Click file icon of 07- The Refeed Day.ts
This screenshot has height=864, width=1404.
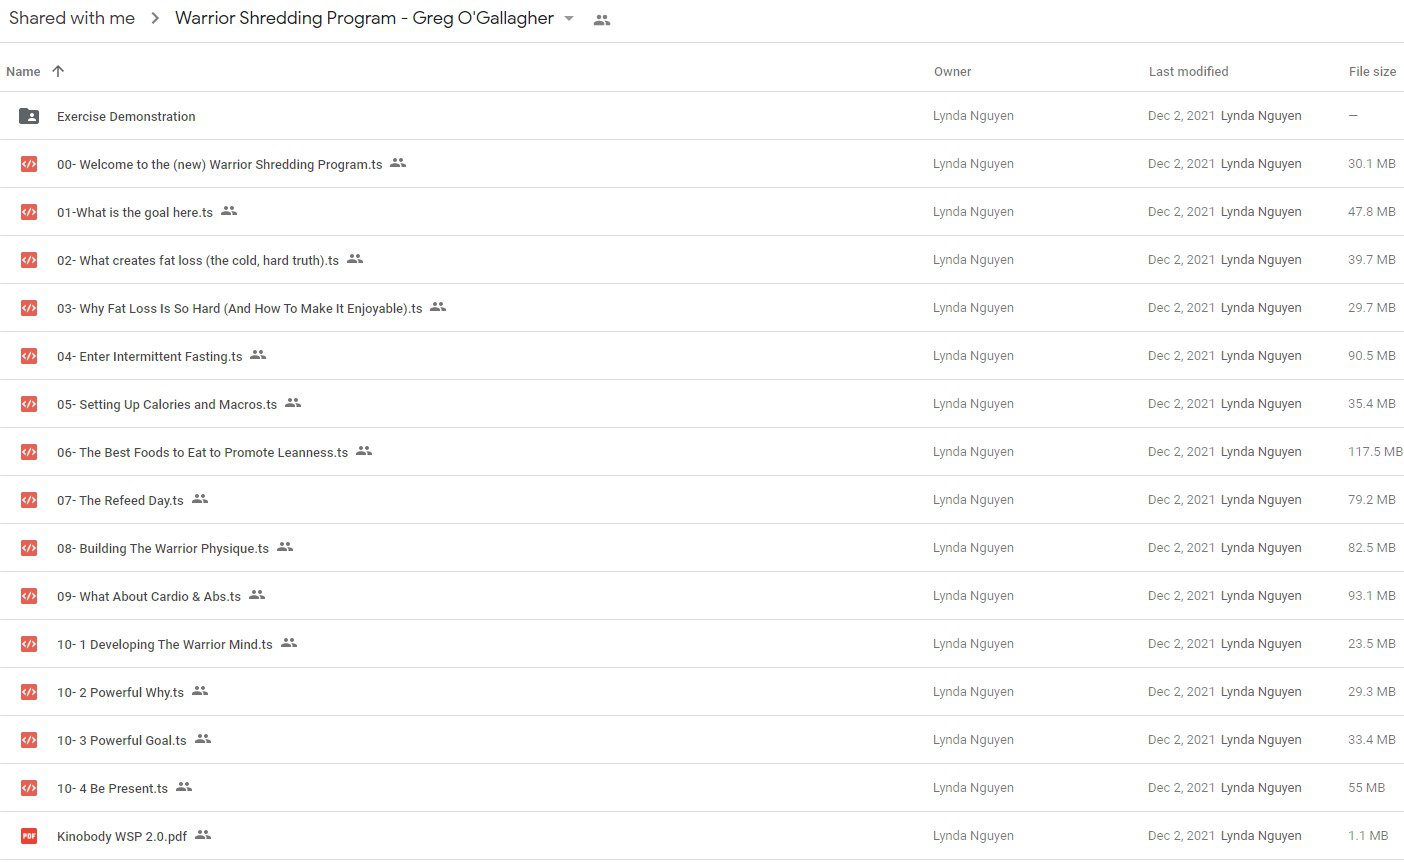coord(29,500)
